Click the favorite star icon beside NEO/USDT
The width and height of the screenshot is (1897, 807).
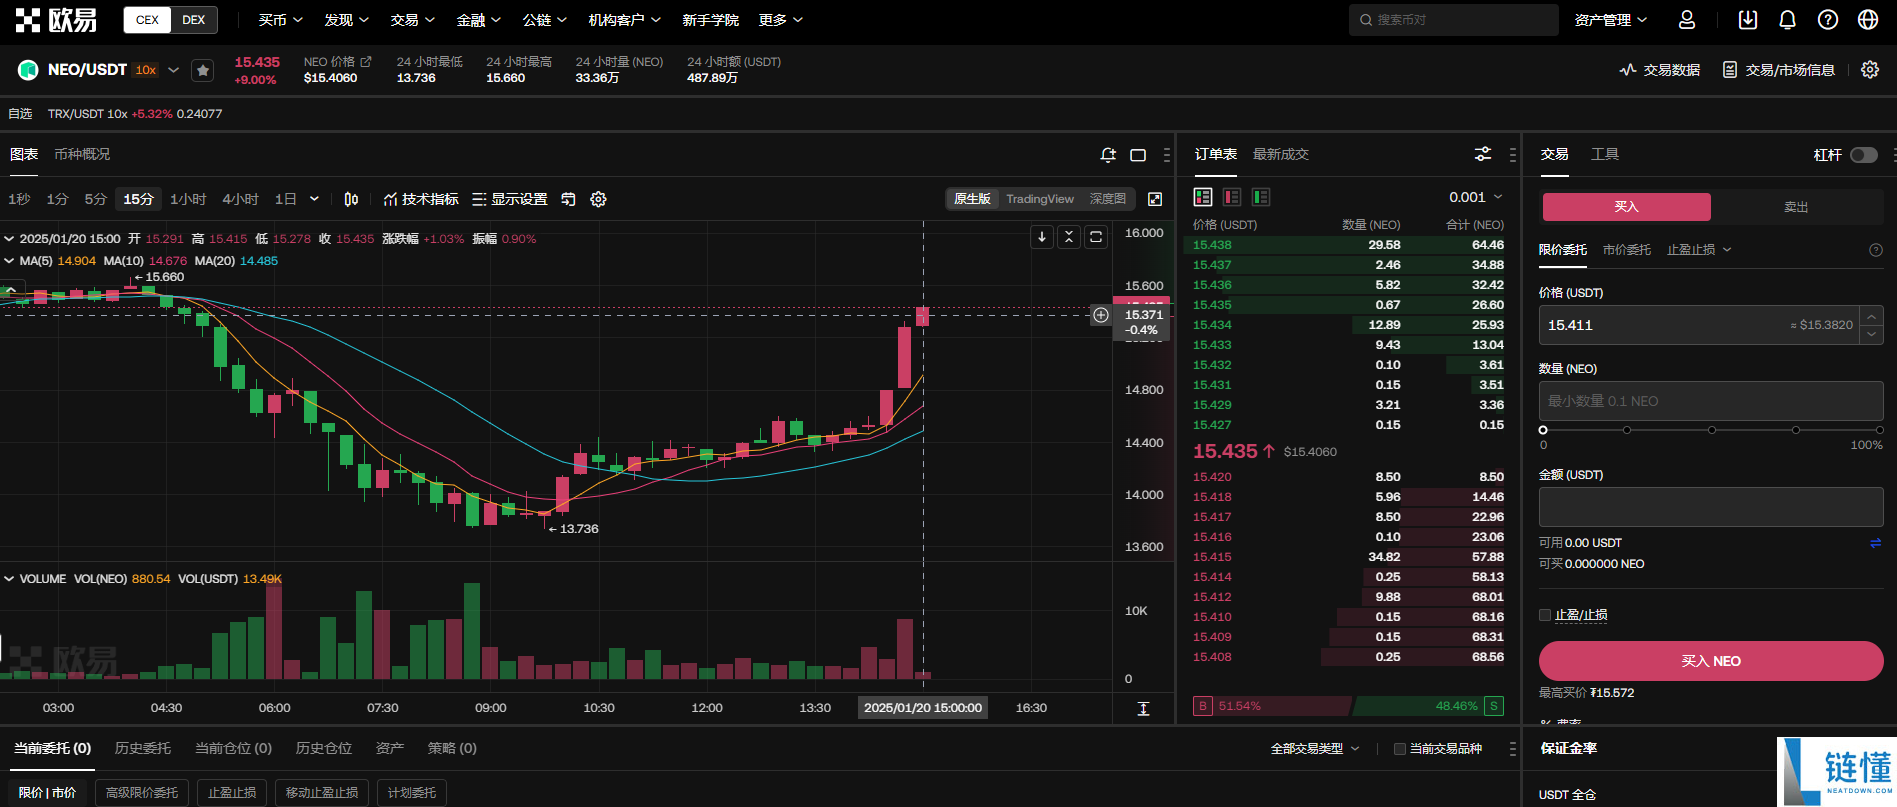click(x=203, y=70)
